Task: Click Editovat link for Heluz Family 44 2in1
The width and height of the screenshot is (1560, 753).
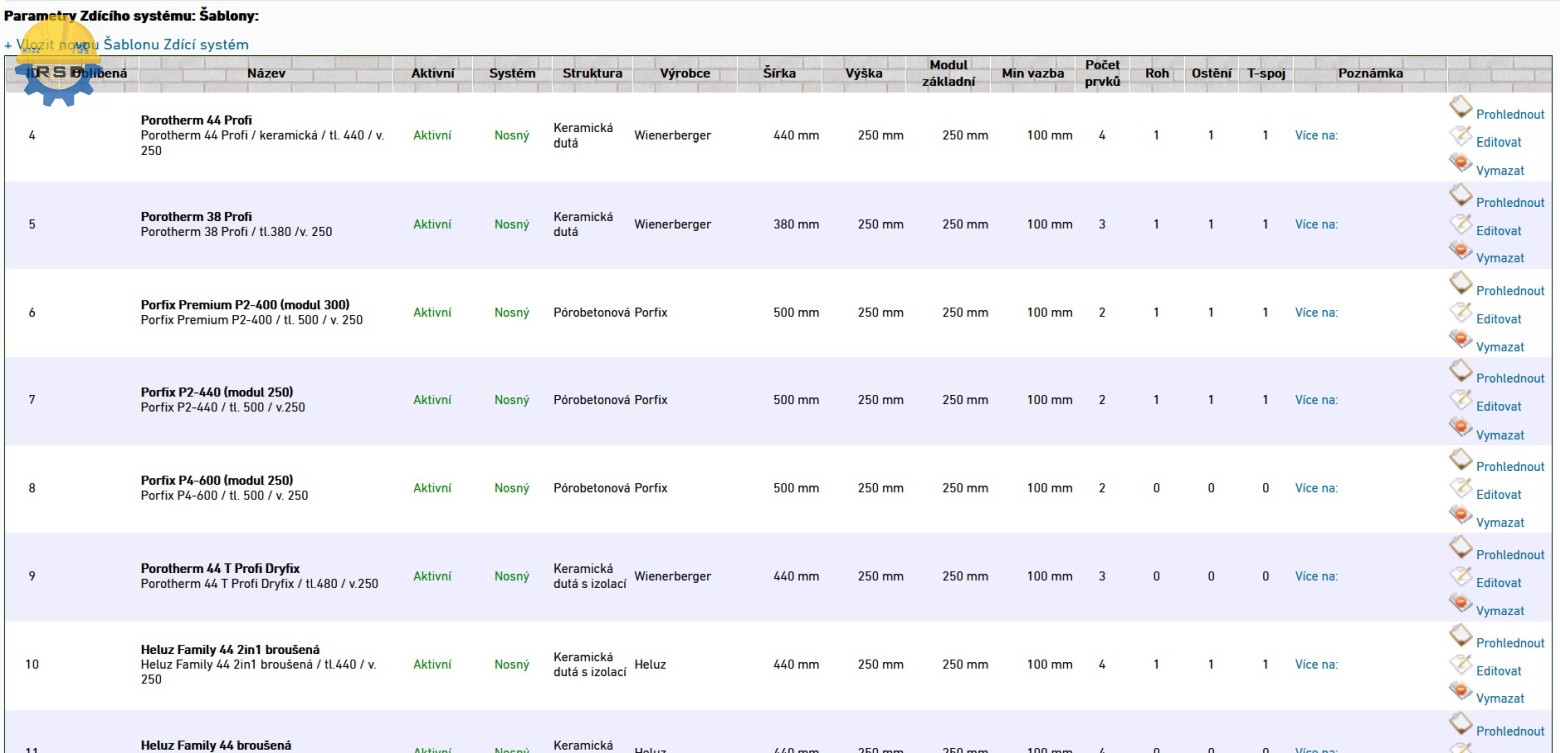Action: [x=1498, y=671]
